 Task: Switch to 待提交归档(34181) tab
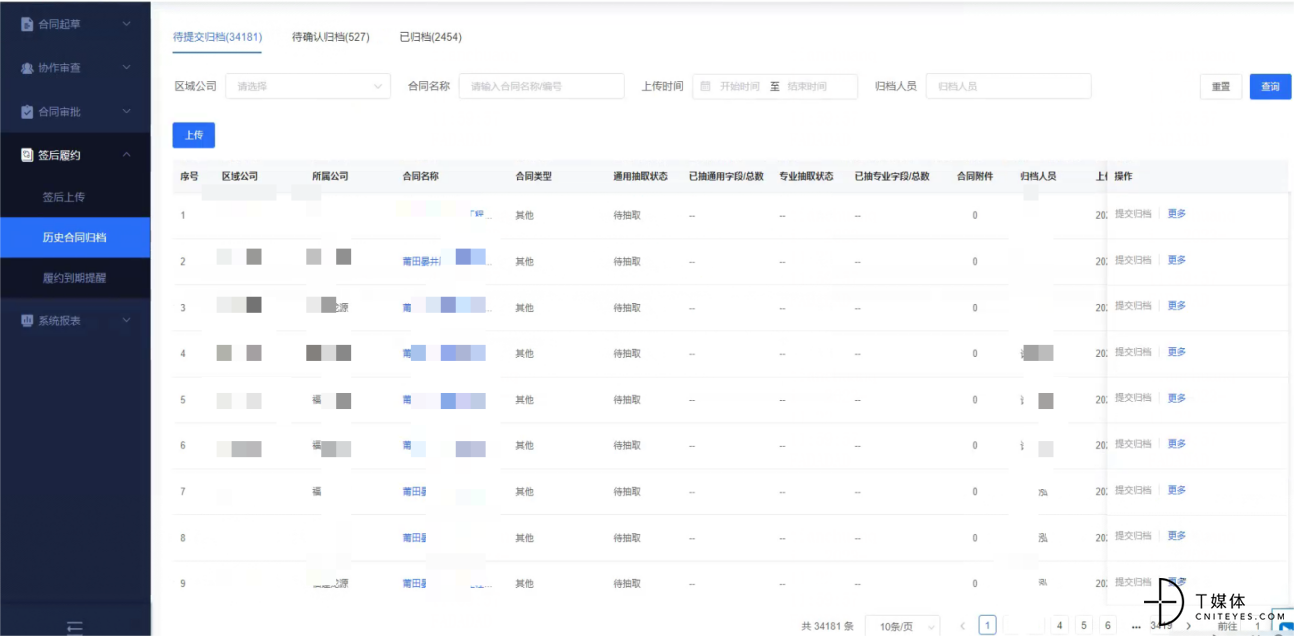point(217,37)
